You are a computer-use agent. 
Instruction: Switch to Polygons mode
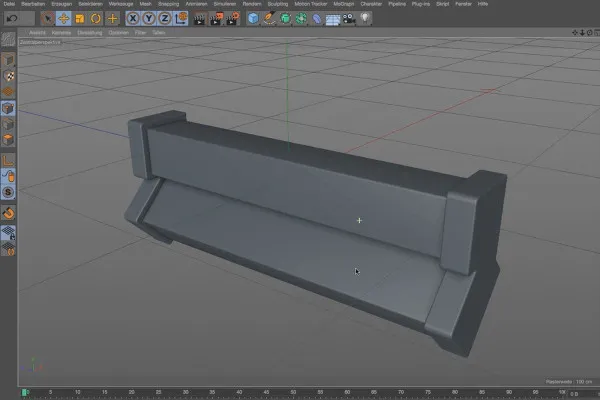[x=8, y=140]
